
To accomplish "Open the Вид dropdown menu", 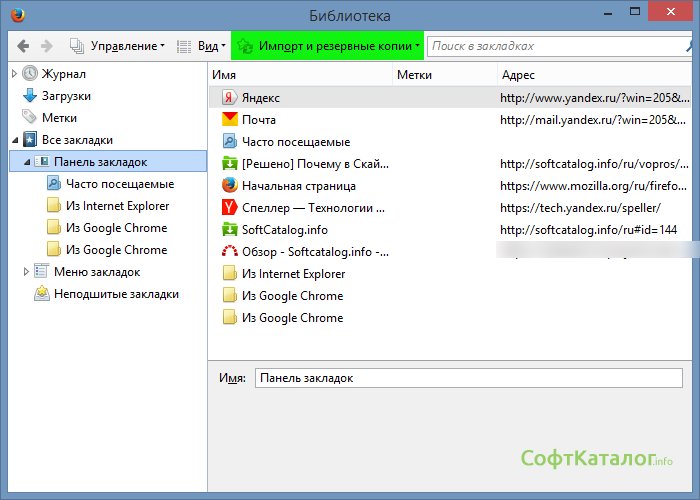I will point(201,46).
